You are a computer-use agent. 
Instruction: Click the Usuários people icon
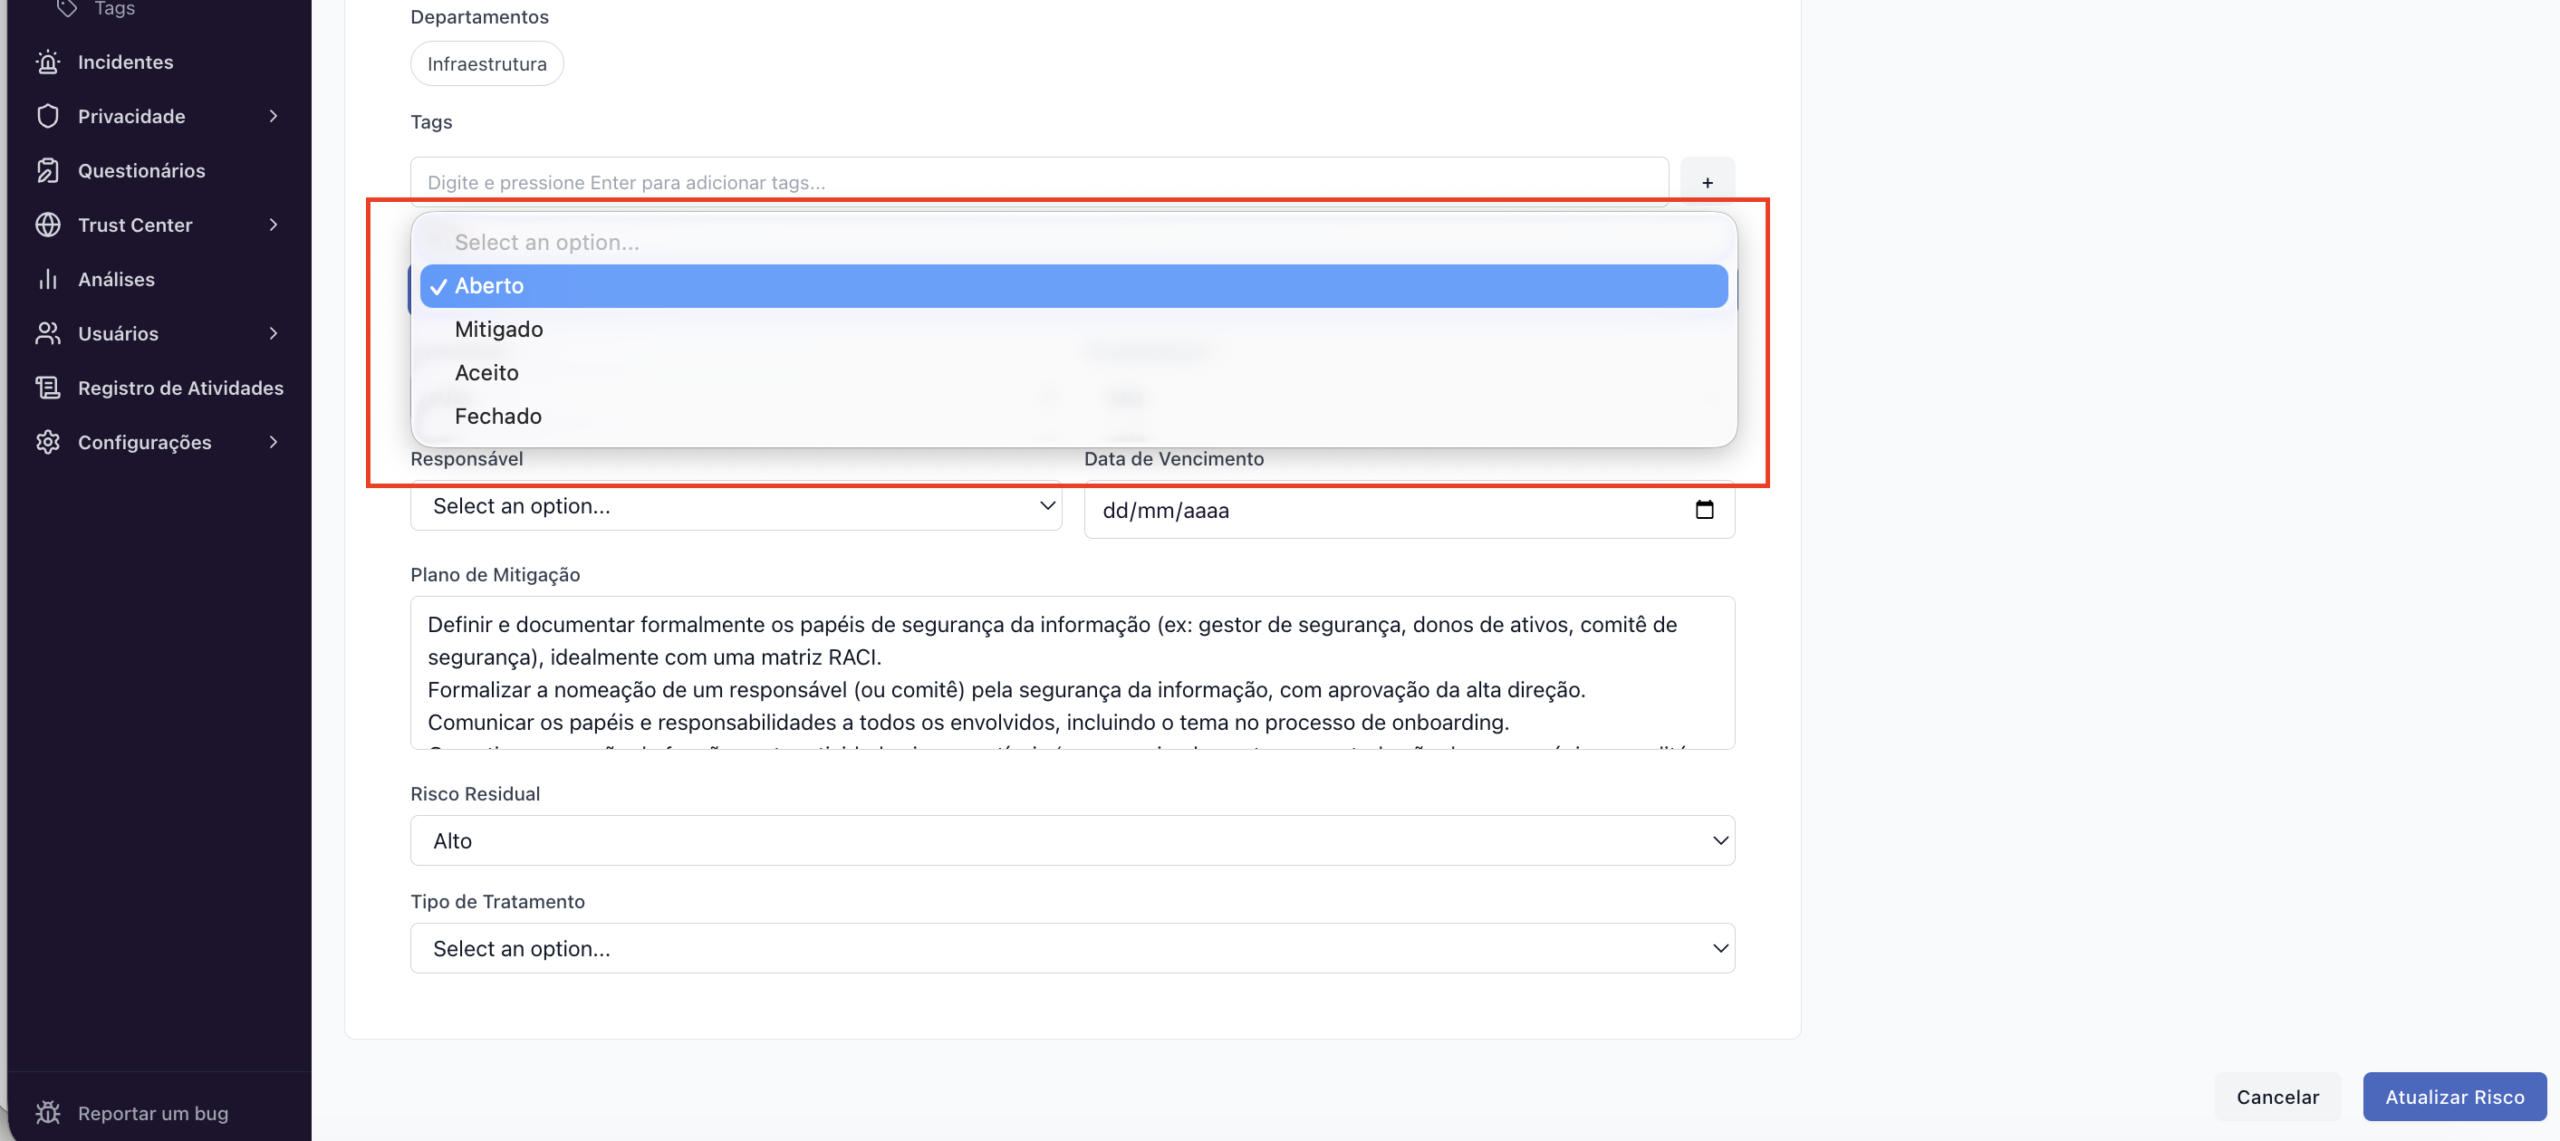[48, 333]
